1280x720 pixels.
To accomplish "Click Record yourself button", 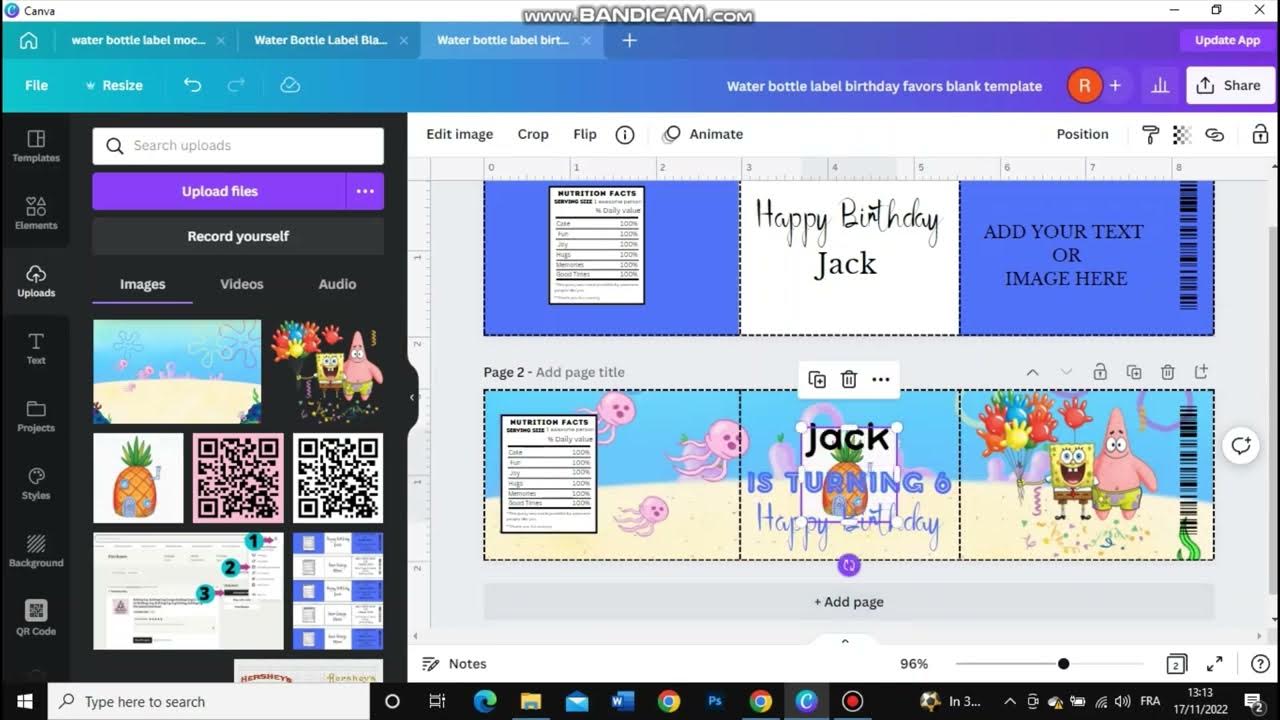I will click(x=238, y=236).
